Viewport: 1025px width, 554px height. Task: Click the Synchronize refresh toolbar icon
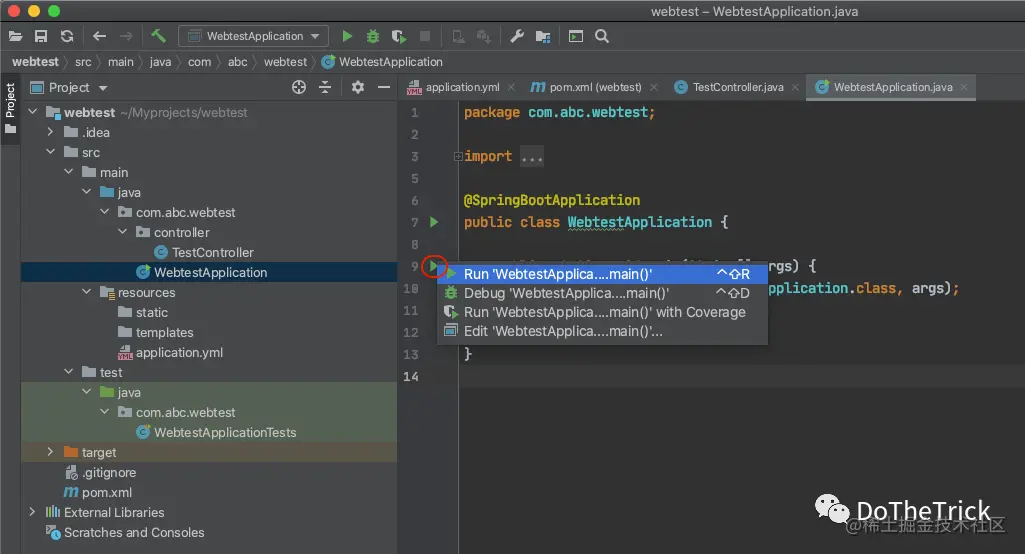click(x=67, y=36)
